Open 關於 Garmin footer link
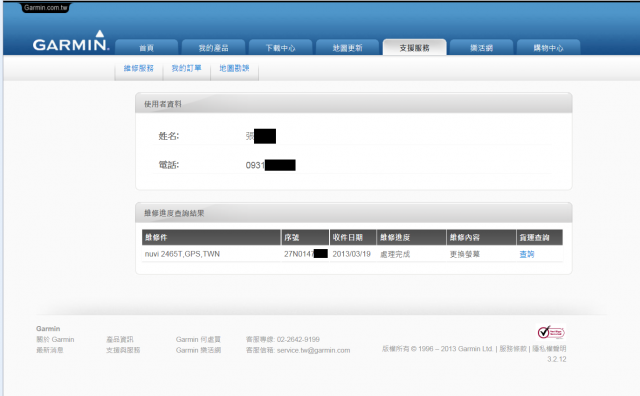Image resolution: width=640 pixels, height=396 pixels. (55, 339)
